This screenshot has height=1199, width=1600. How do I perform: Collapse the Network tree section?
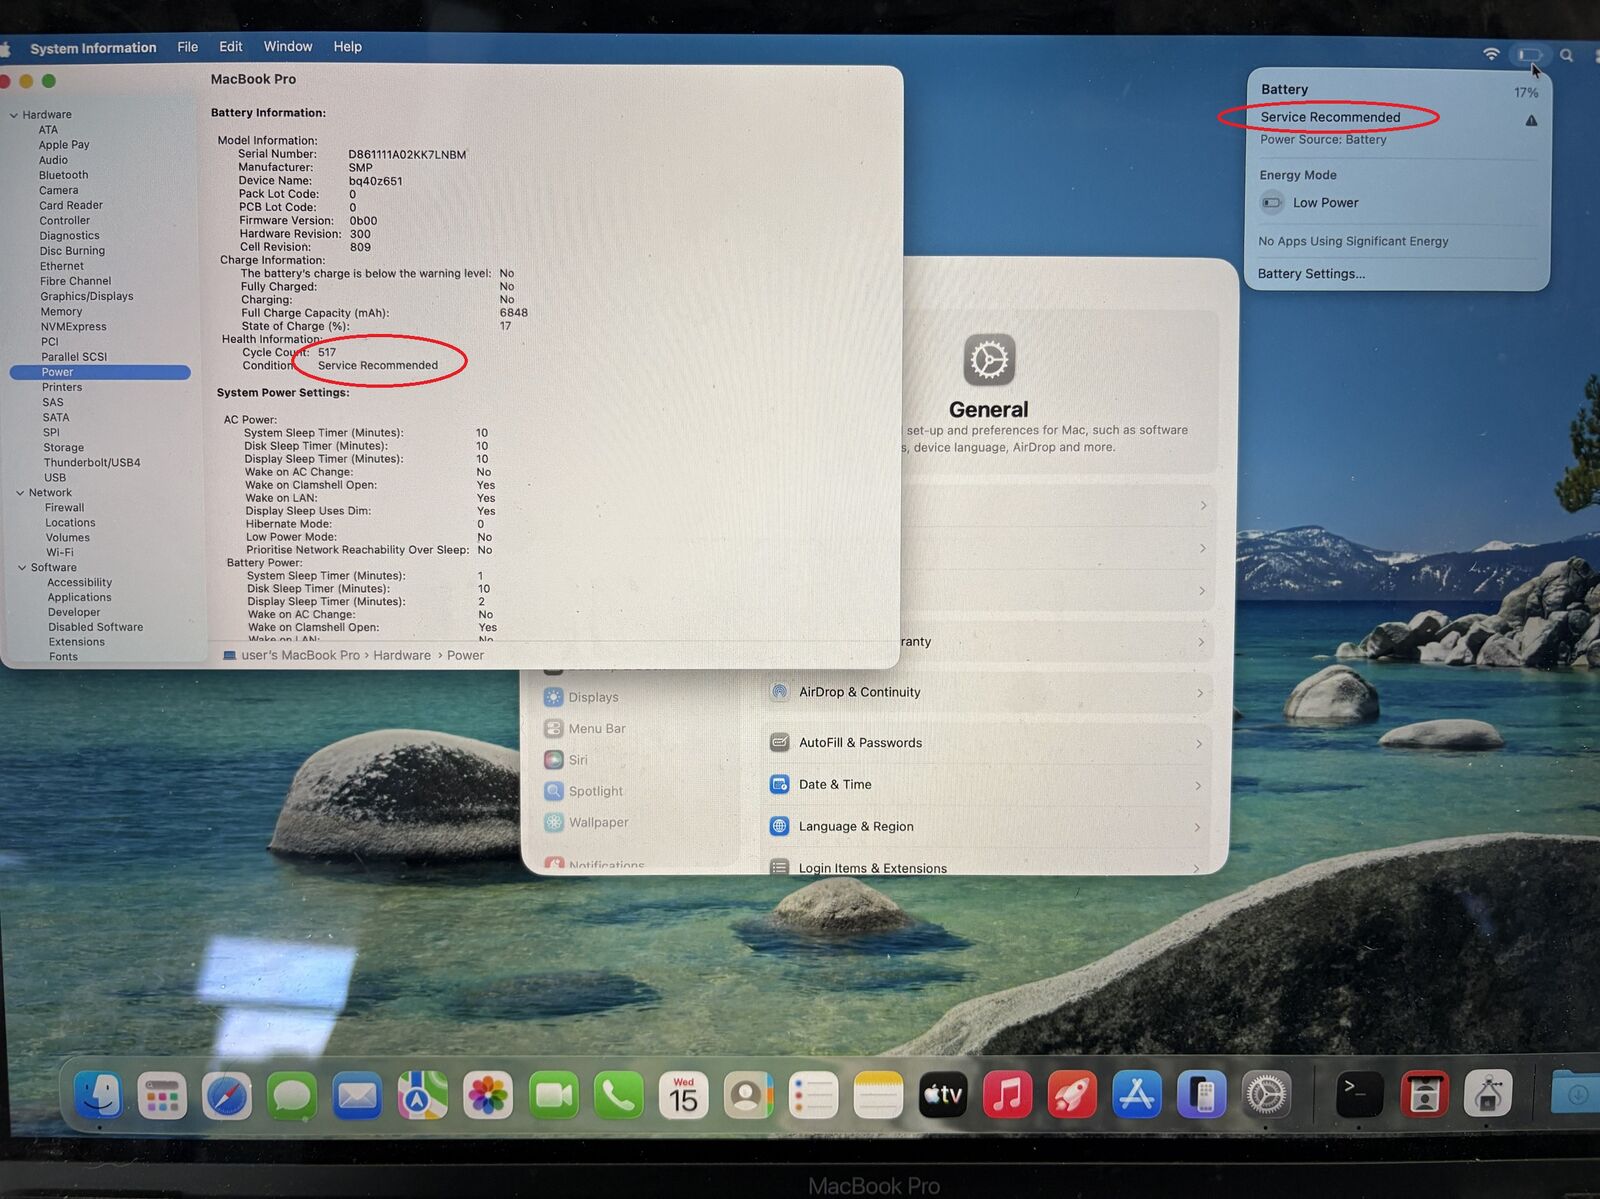point(20,493)
